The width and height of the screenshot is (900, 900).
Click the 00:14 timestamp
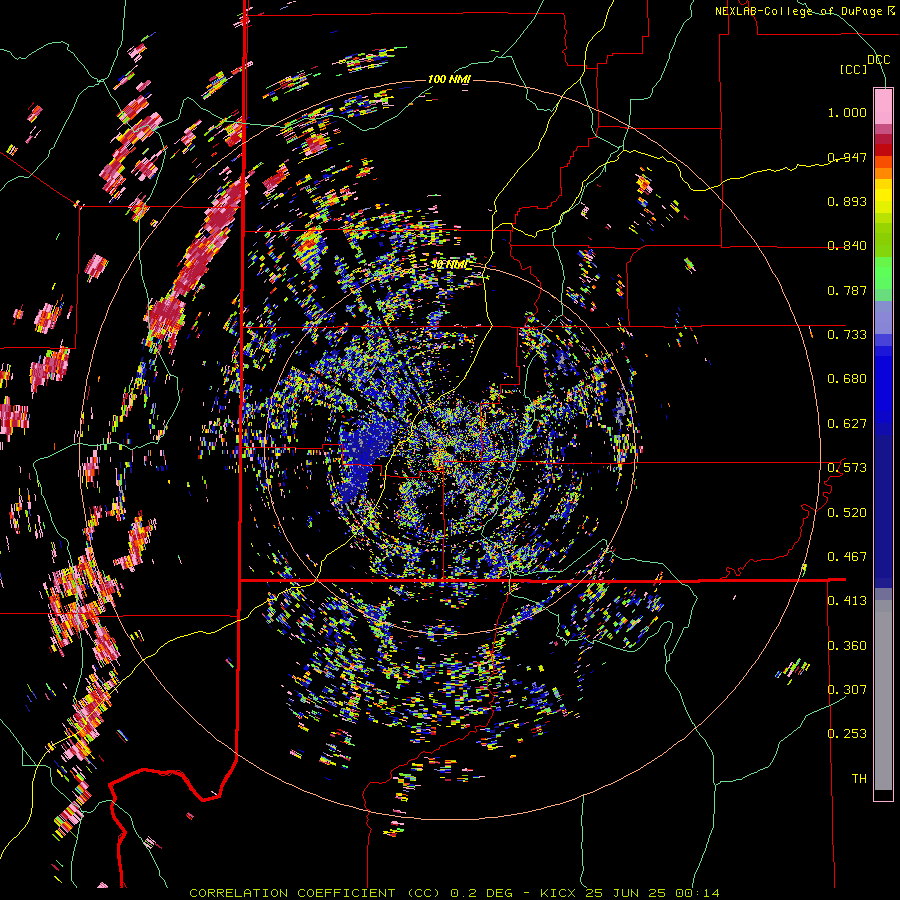pyautogui.click(x=696, y=893)
